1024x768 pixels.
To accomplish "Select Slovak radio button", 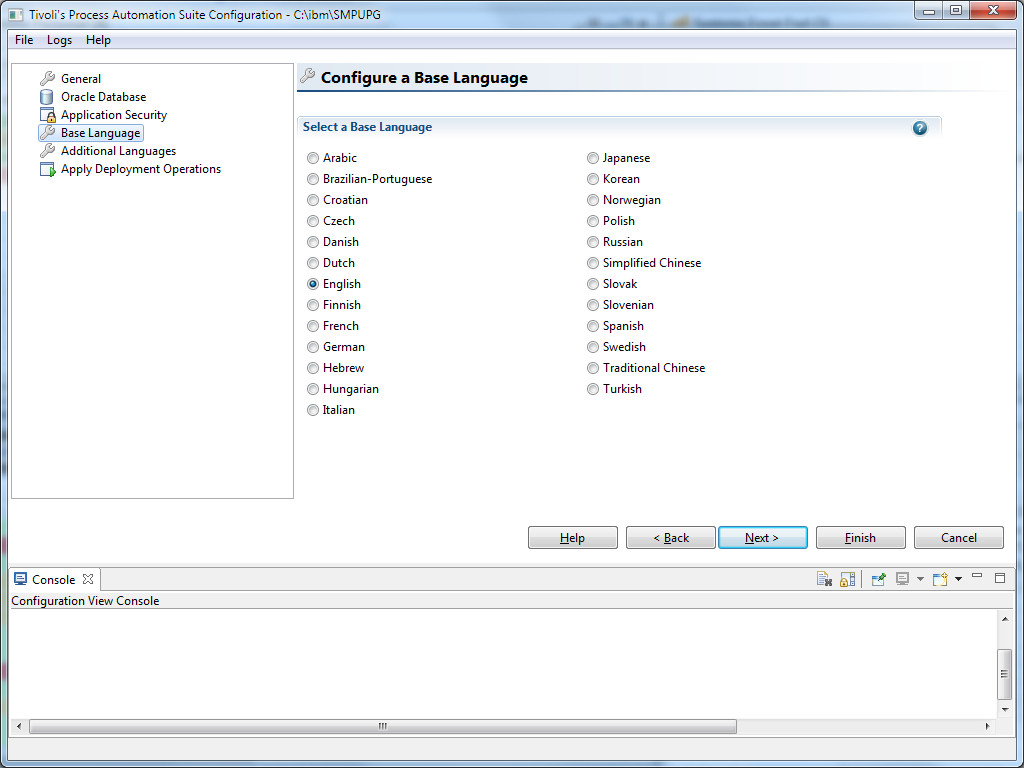I will [592, 284].
